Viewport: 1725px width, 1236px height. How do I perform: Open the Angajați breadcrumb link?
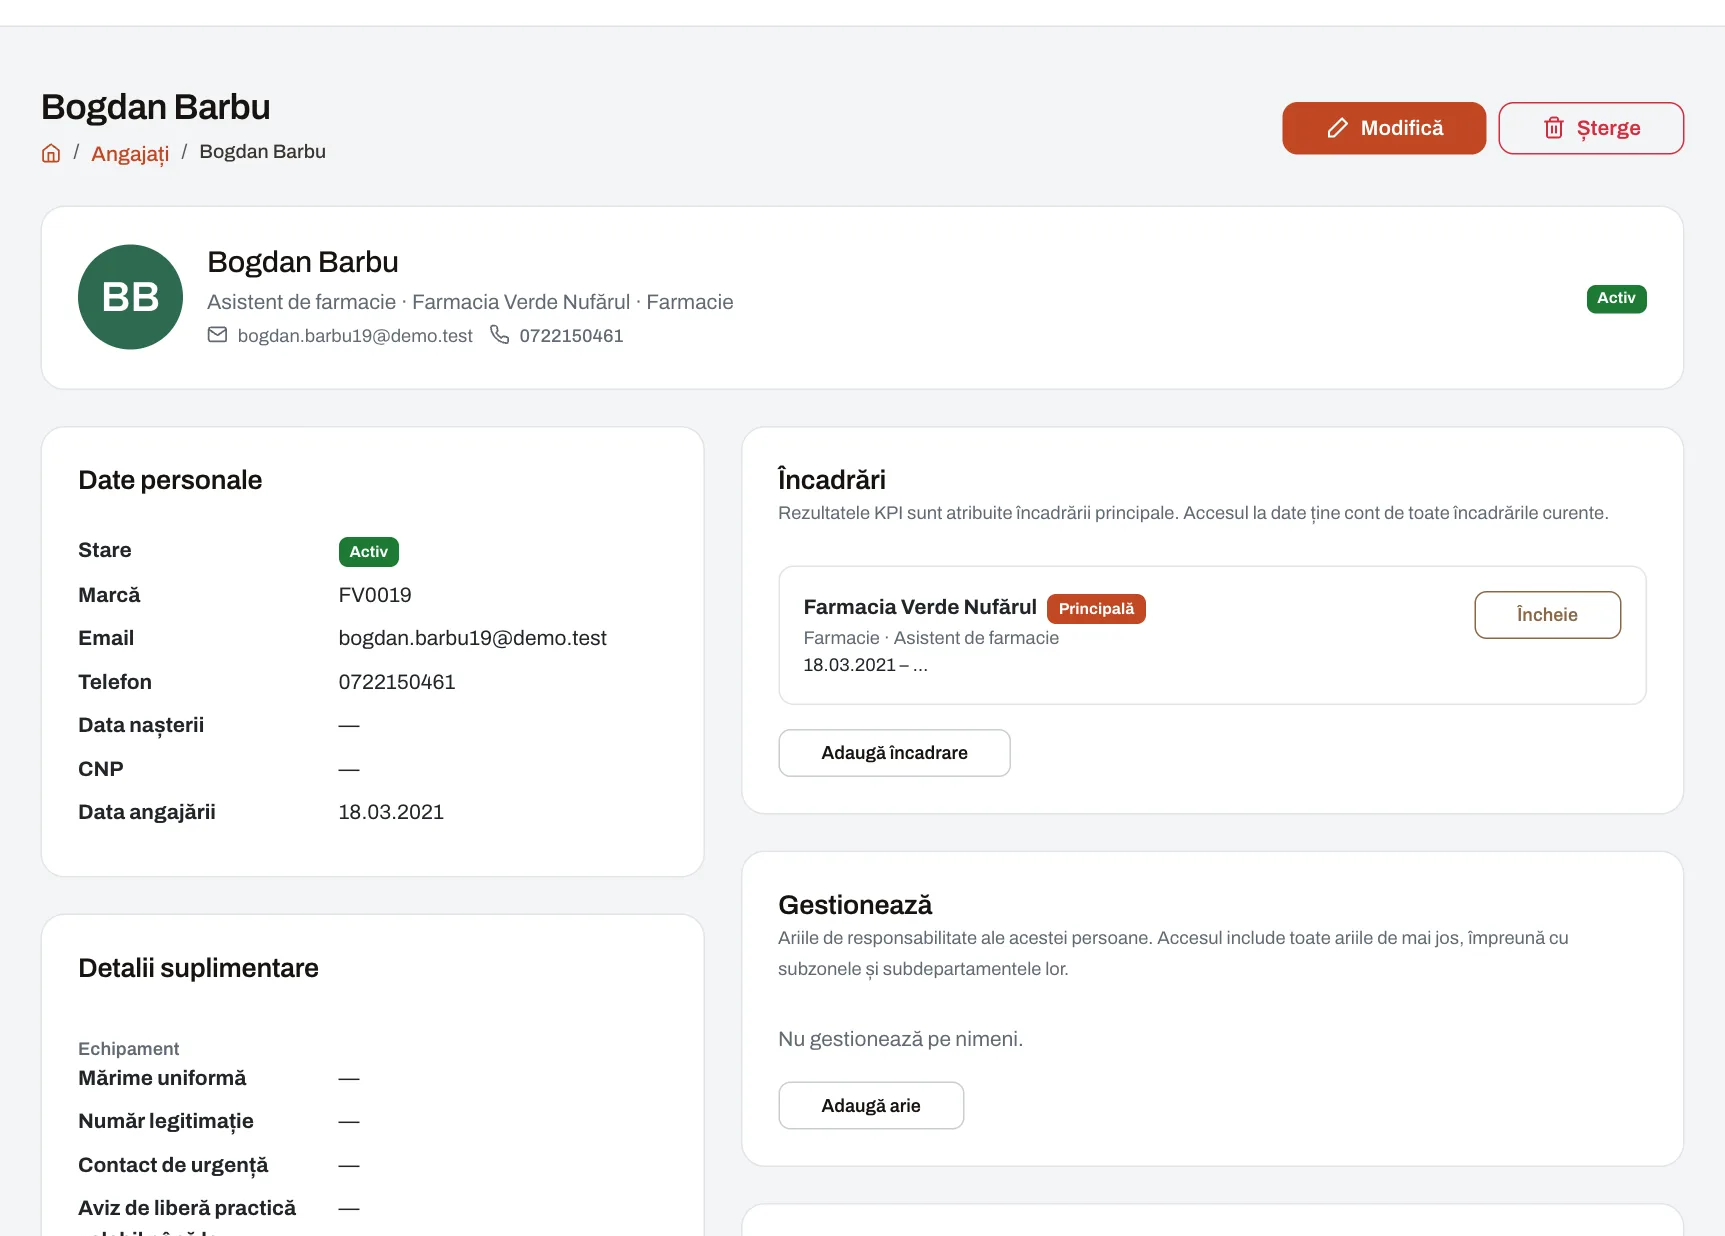click(x=130, y=153)
